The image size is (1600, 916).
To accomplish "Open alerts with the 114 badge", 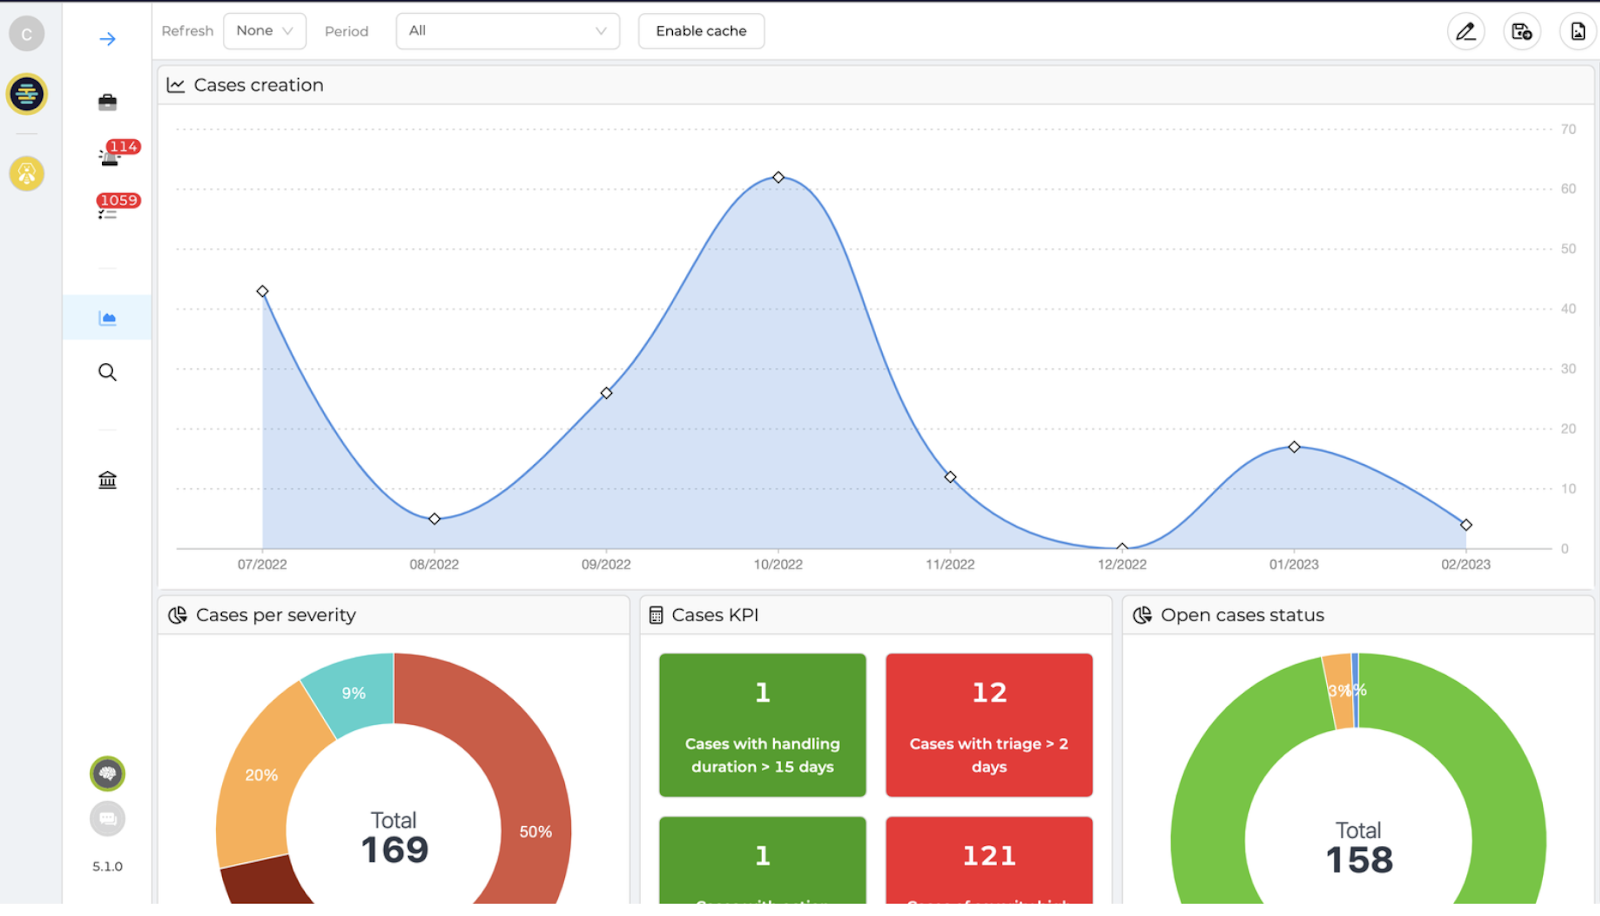I will tap(110, 156).
